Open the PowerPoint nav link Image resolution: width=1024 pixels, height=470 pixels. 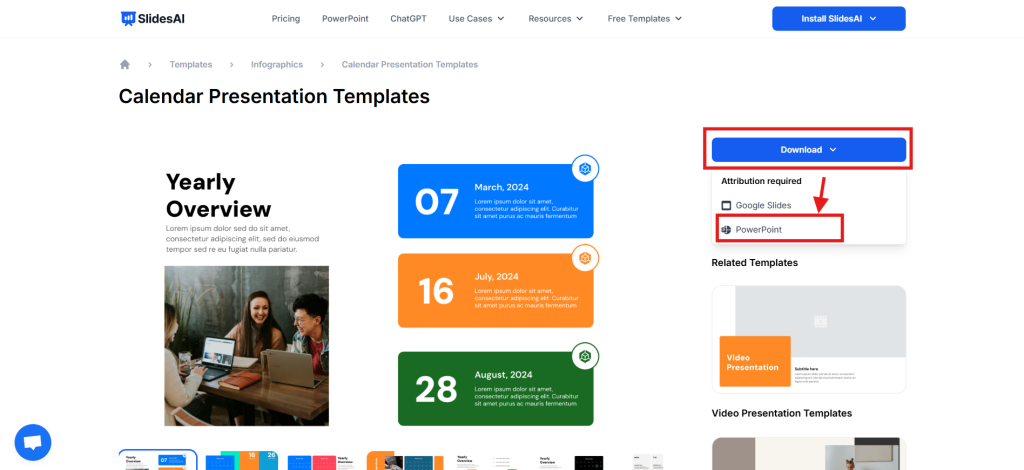[345, 19]
